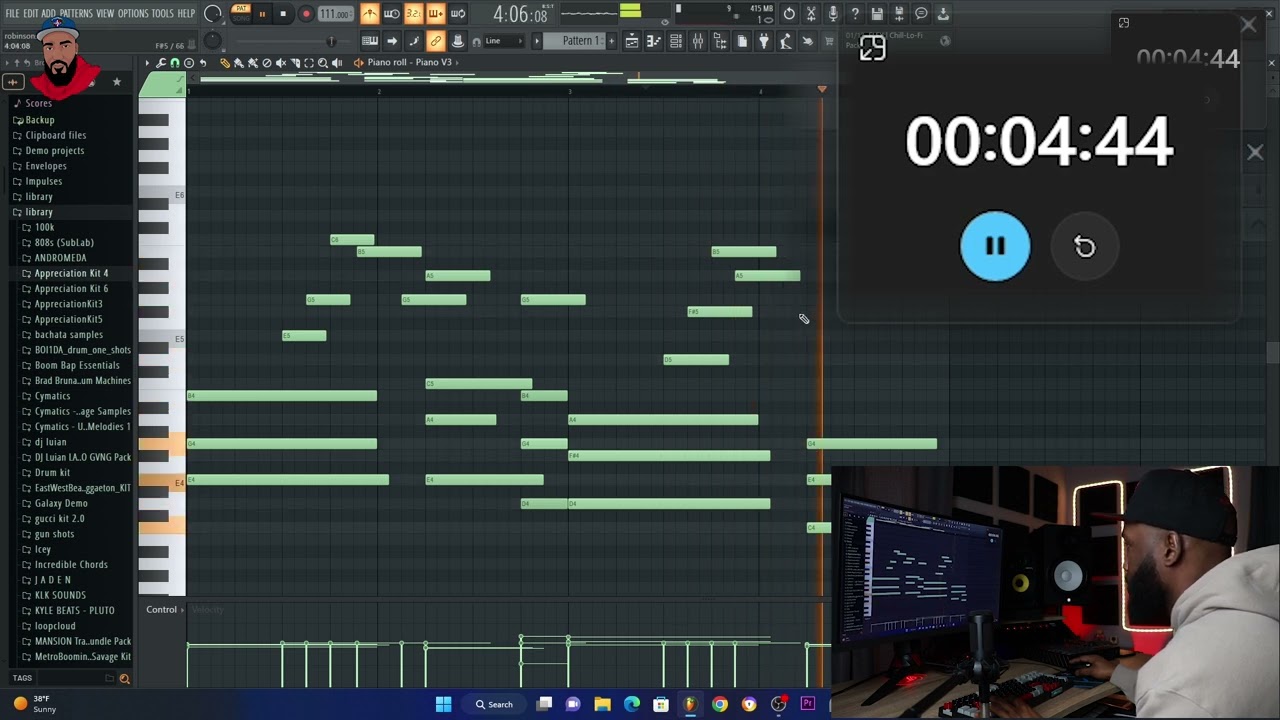The image size is (1280, 720).
Task: Click the stamp-shaped icon beside the link button
Action: [457, 41]
